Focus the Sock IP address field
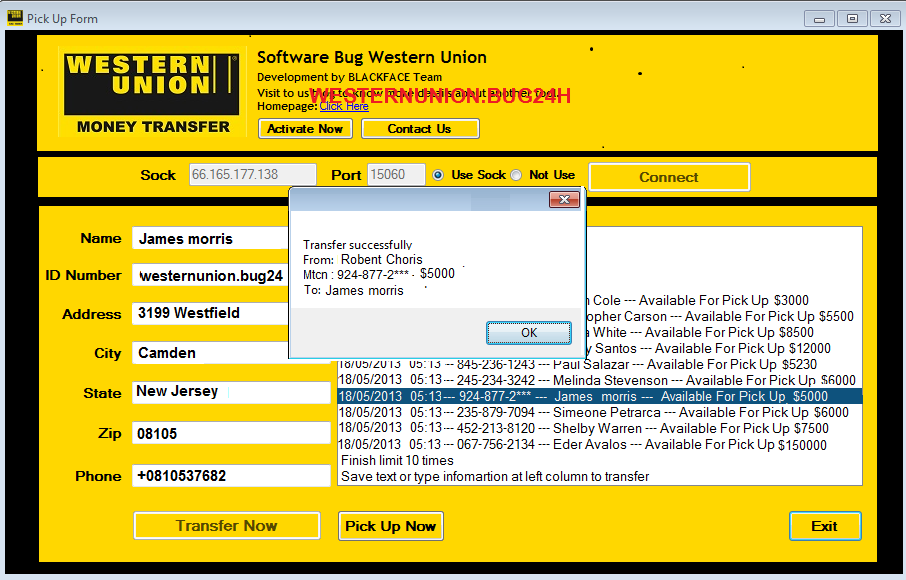 (x=253, y=174)
